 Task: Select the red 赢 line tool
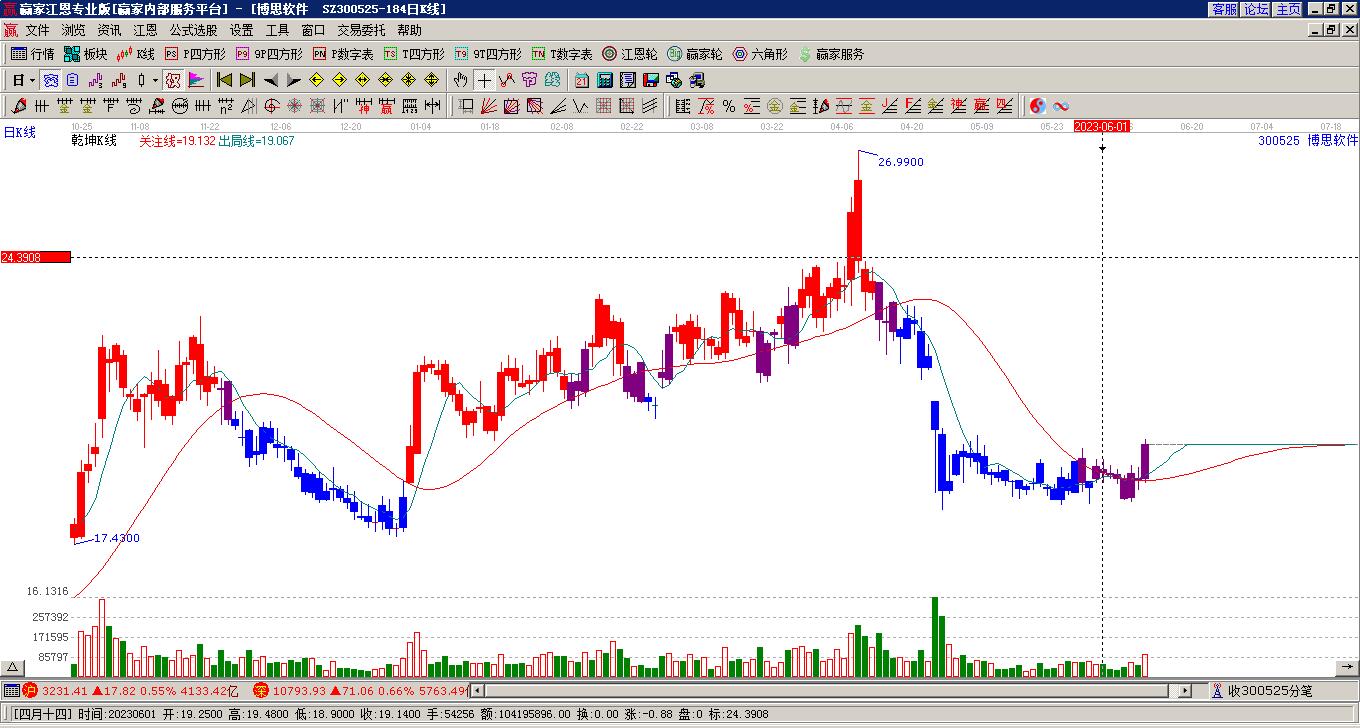(386, 106)
